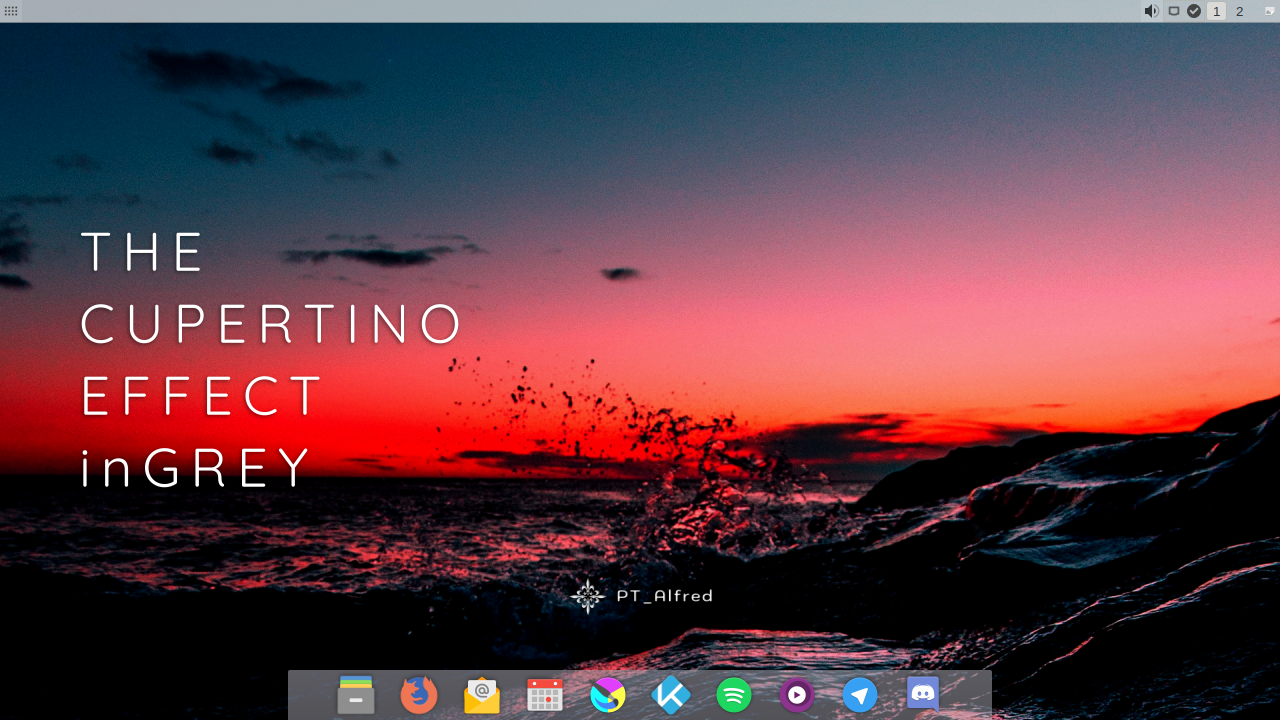Switch to workspace 2
Viewport: 1280px width, 720px height.
(1240, 11)
